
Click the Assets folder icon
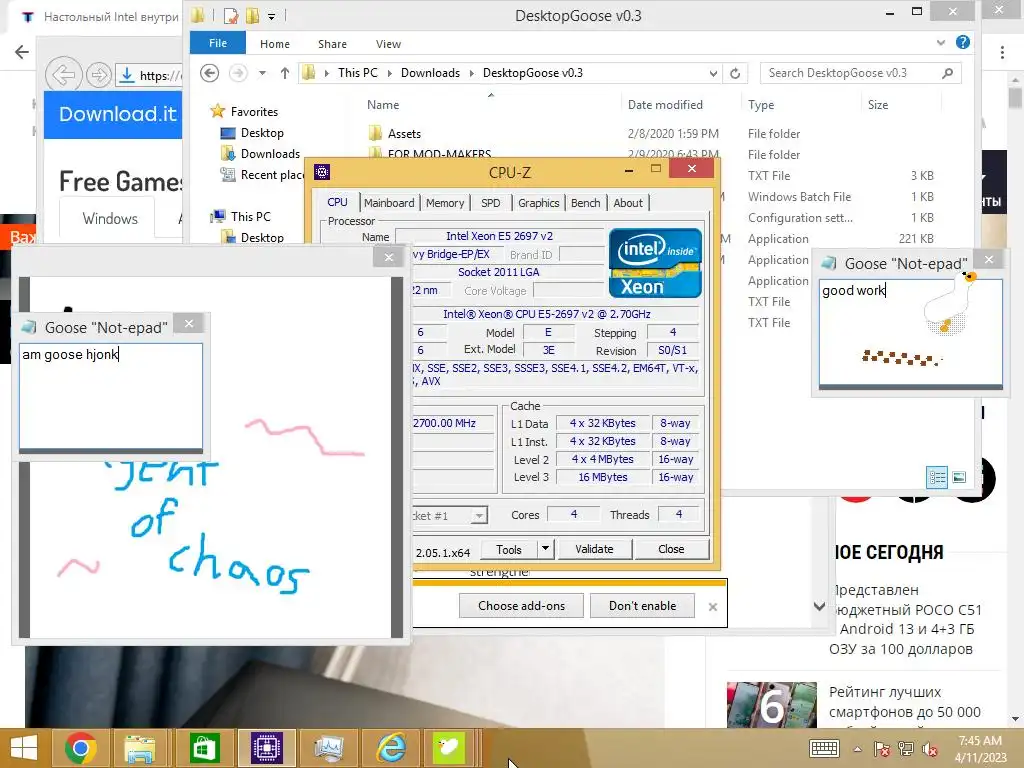[375, 133]
